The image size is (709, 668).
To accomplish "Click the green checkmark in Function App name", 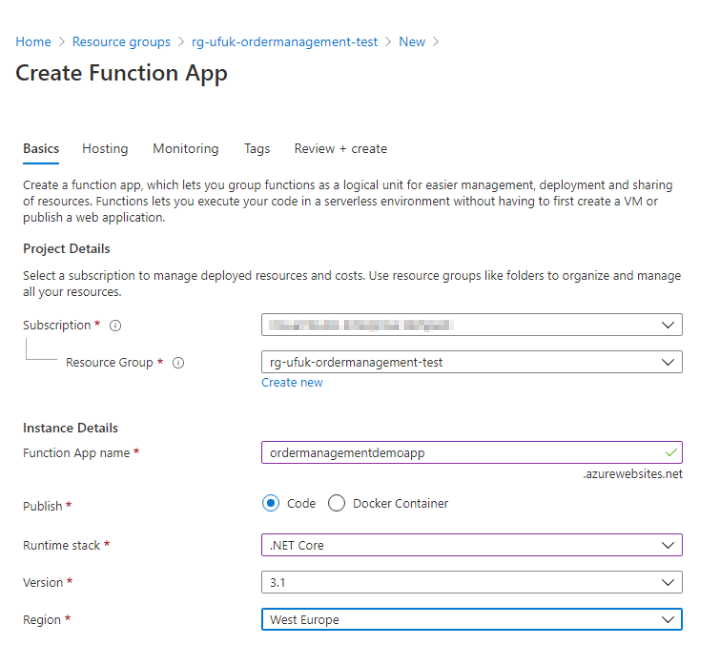I will click(671, 452).
